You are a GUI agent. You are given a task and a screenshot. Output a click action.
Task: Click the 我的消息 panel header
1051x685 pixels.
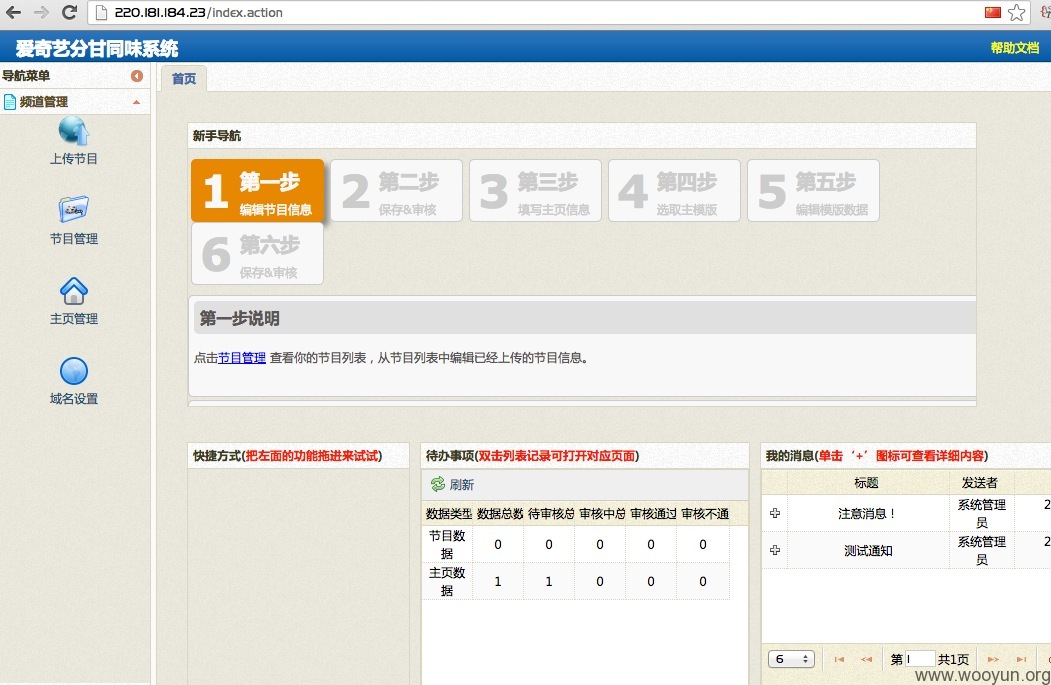tap(906, 456)
